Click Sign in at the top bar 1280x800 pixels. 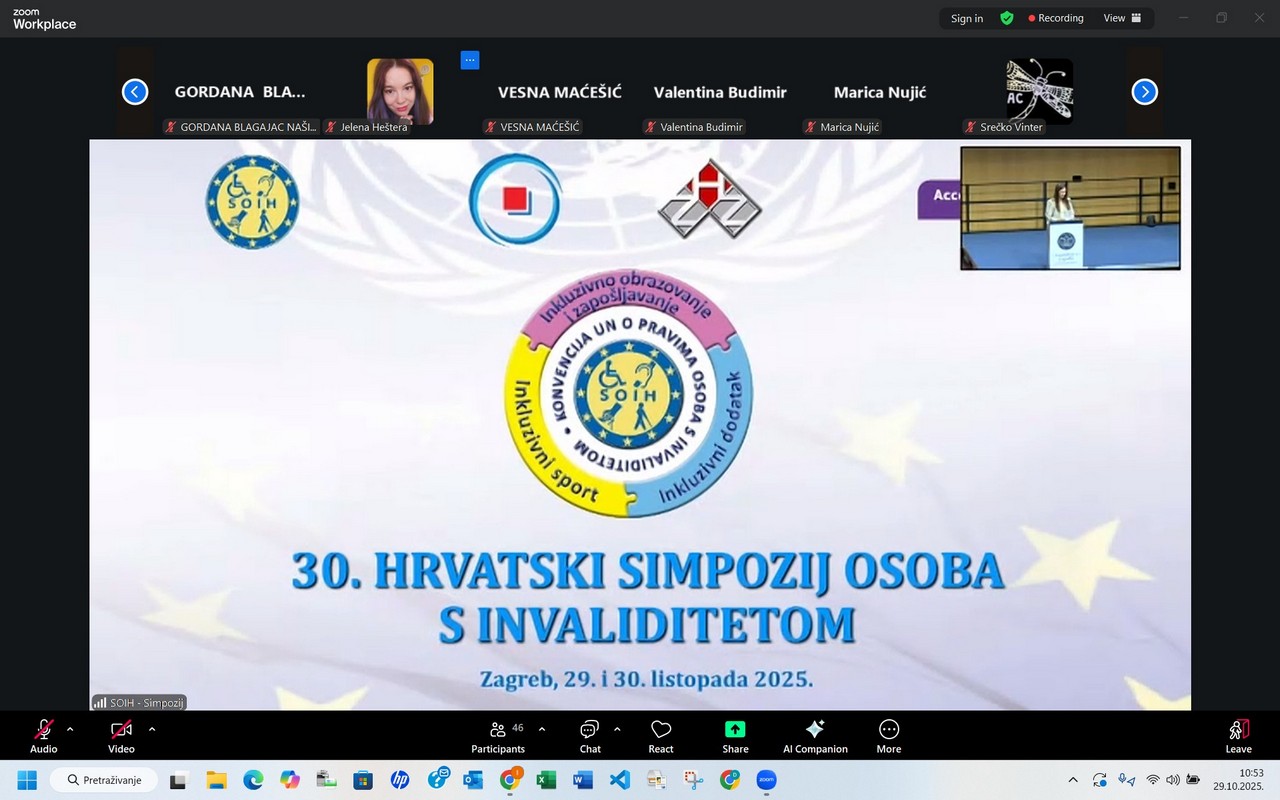tap(966, 17)
